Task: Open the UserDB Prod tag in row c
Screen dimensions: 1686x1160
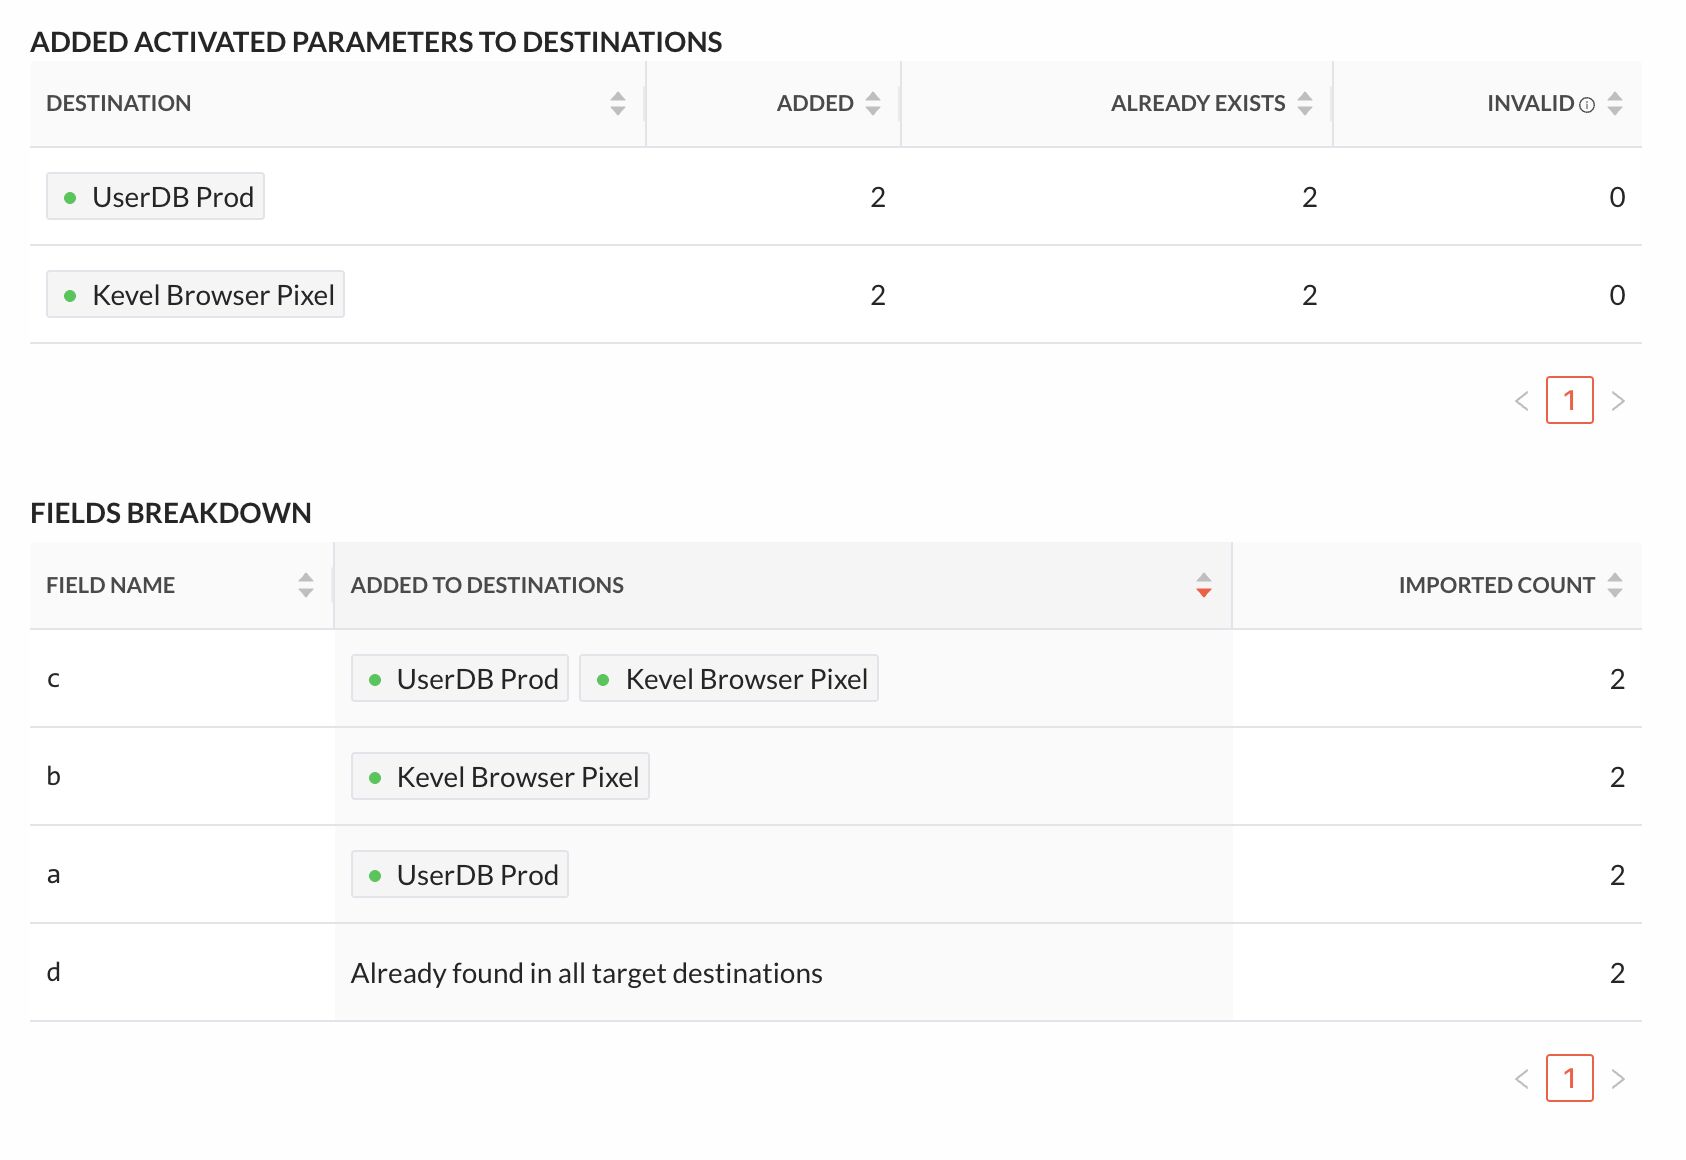Action: click(x=460, y=678)
